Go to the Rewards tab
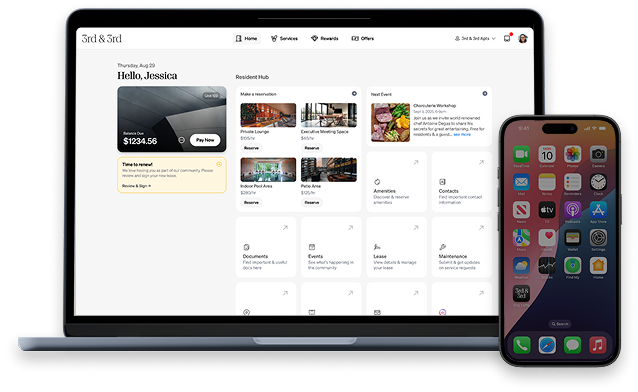The image size is (638, 392). click(325, 38)
